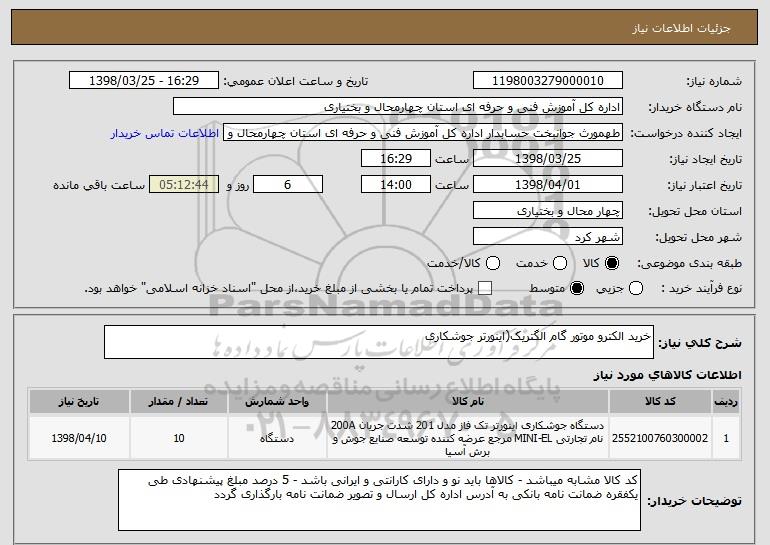Click the نام دستگاه خریدار field

[x=398, y=107]
